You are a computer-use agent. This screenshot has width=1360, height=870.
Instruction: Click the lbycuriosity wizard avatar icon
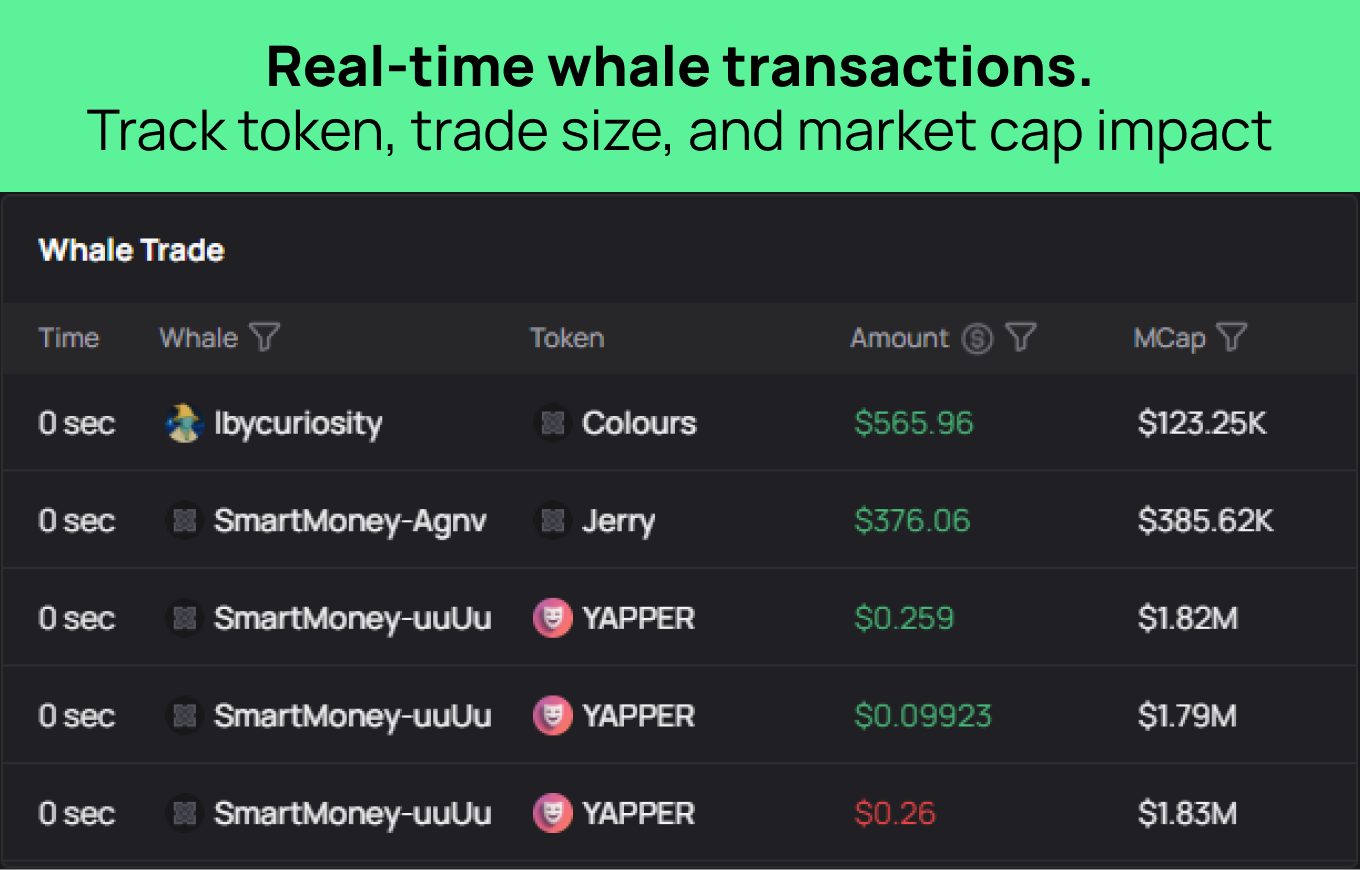(x=184, y=423)
